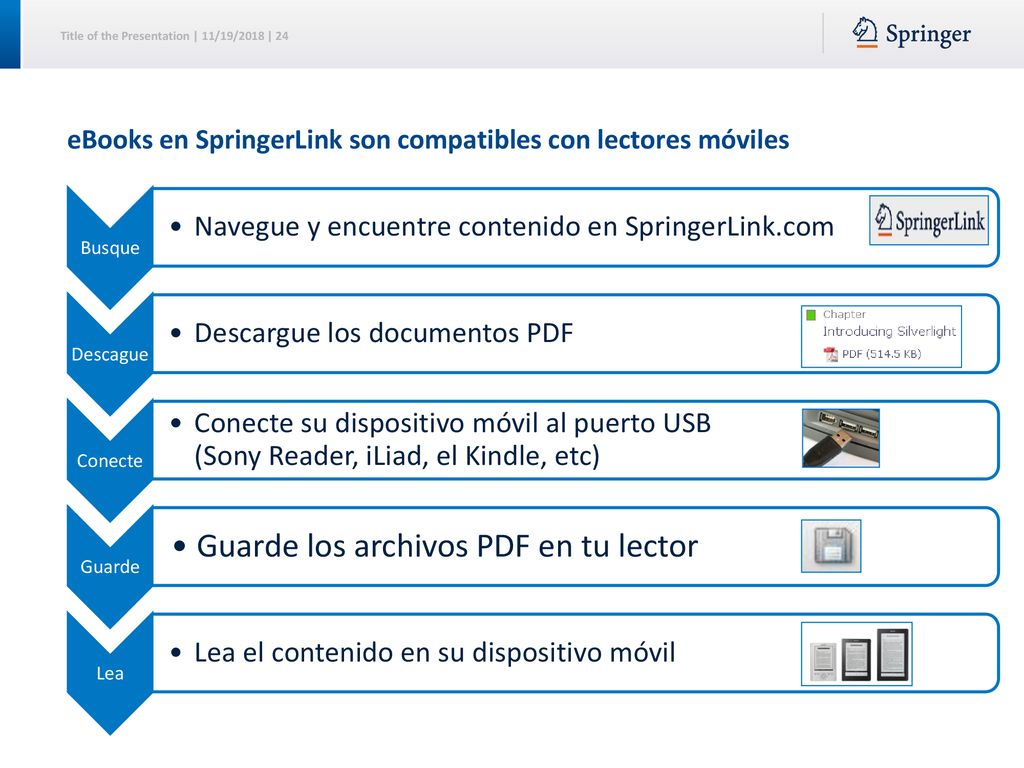The width and height of the screenshot is (1024, 768).
Task: Click text "(Sony Reader, iLiad, el Kindle, etc)"
Action: coord(396,456)
